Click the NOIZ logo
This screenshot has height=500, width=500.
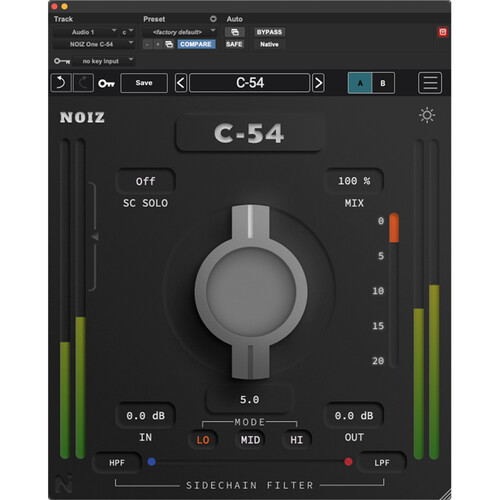click(82, 117)
